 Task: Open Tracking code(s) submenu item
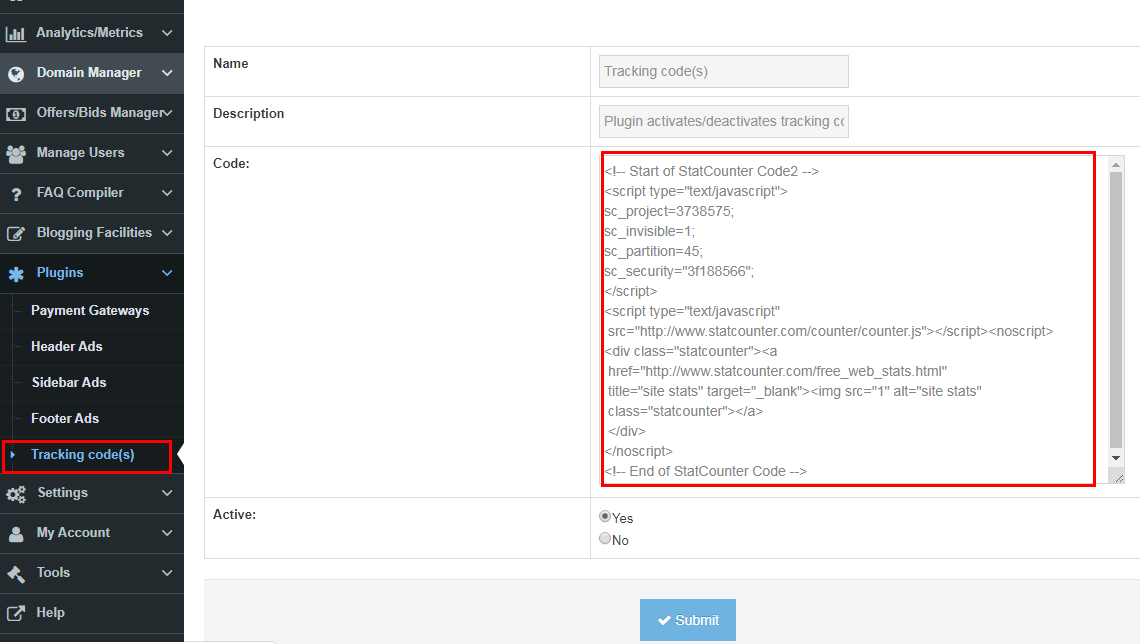pyautogui.click(x=83, y=454)
